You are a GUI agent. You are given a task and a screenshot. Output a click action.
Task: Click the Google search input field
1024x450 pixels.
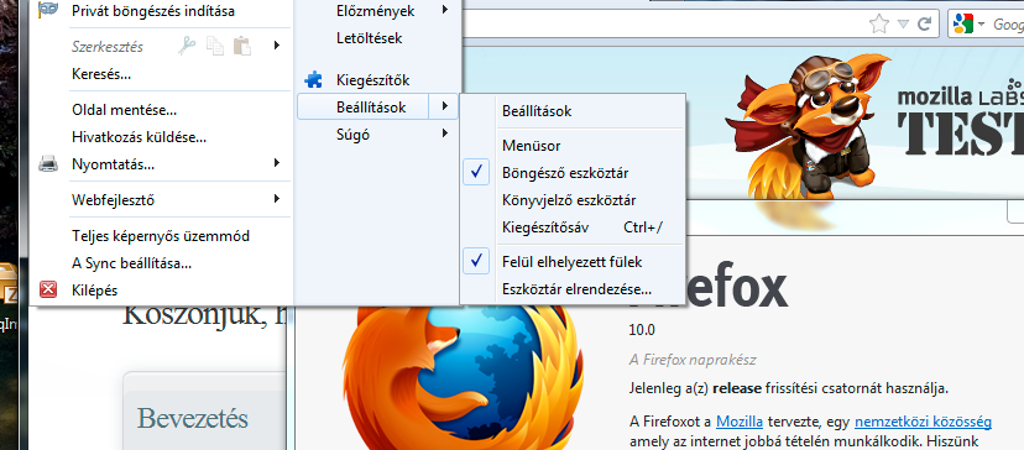click(x=1007, y=25)
